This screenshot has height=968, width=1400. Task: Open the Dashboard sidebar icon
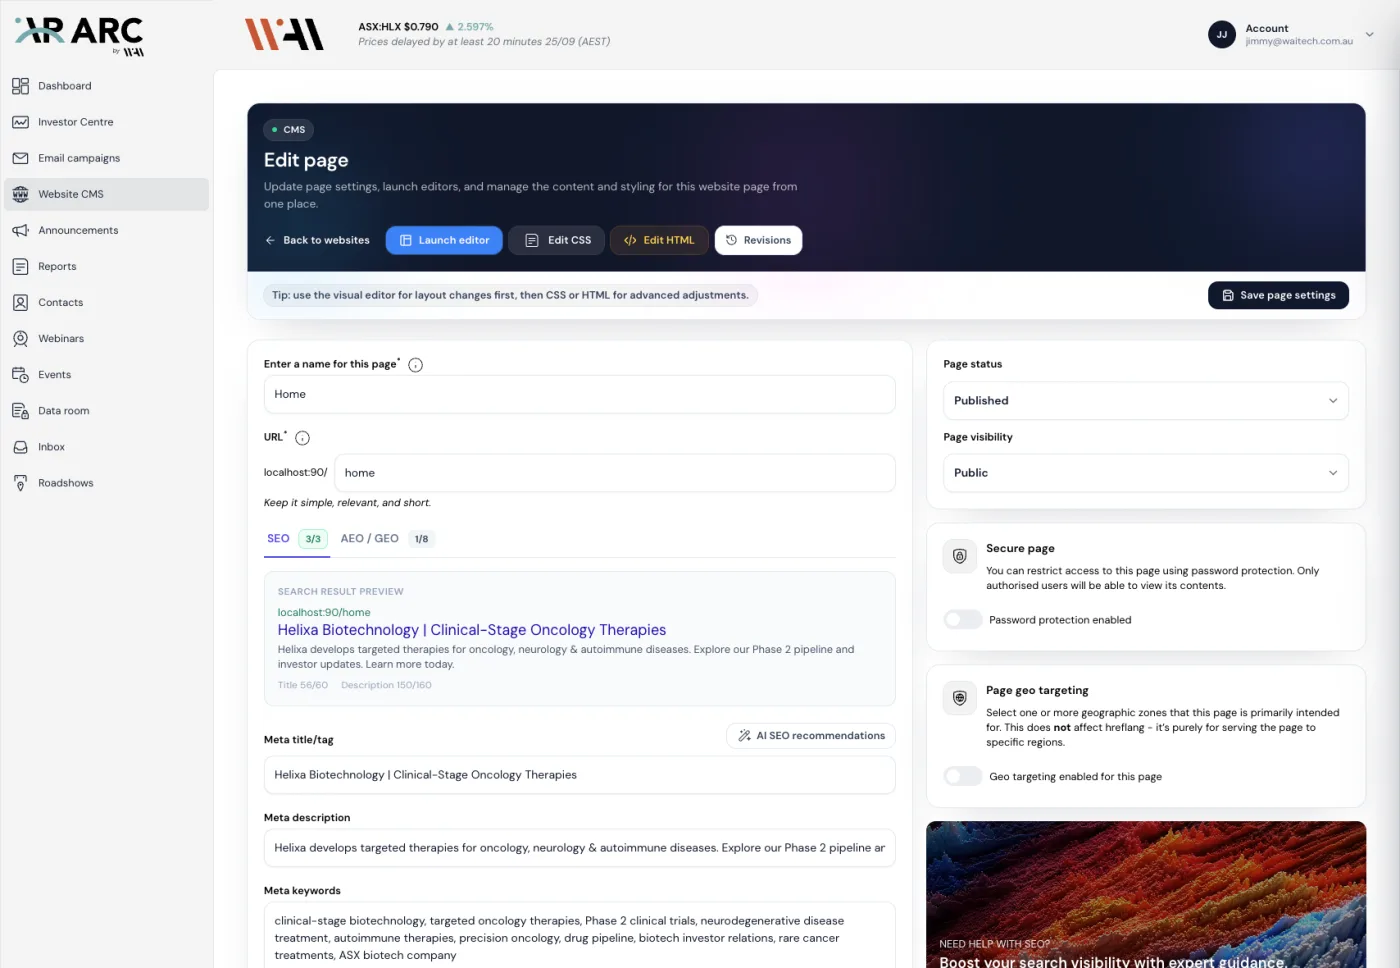point(20,86)
